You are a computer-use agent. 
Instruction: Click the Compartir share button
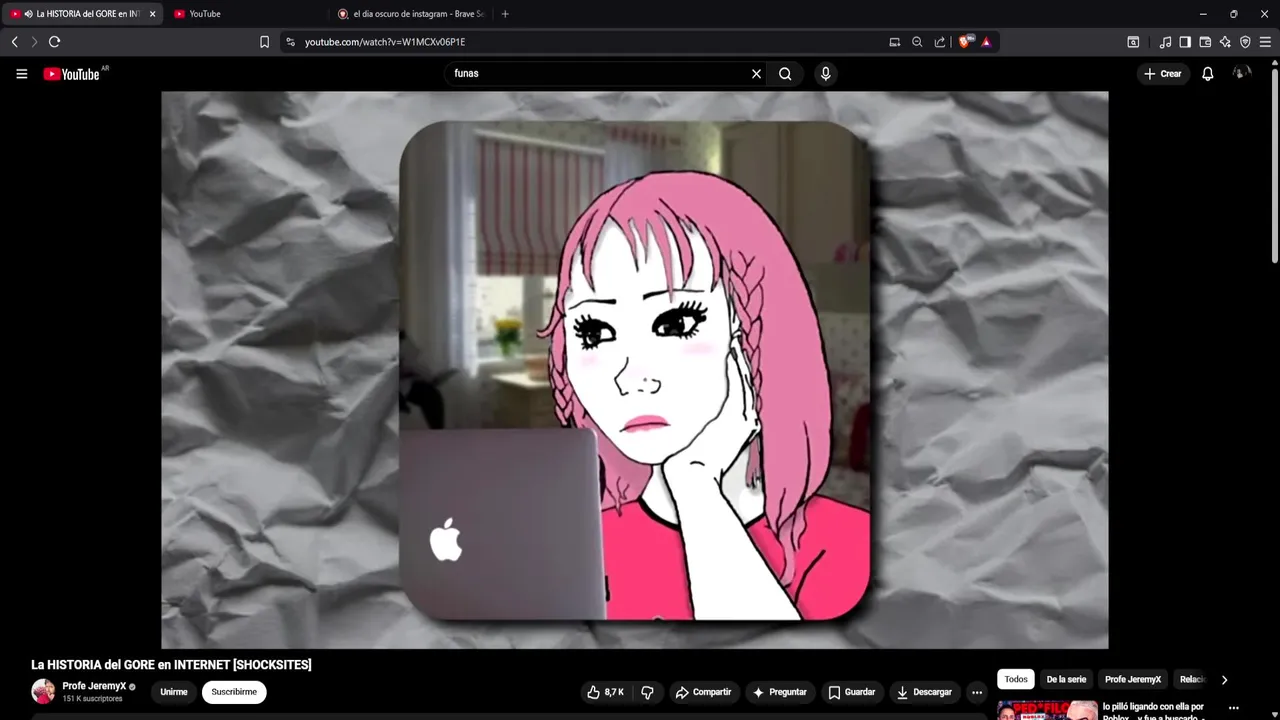[703, 692]
